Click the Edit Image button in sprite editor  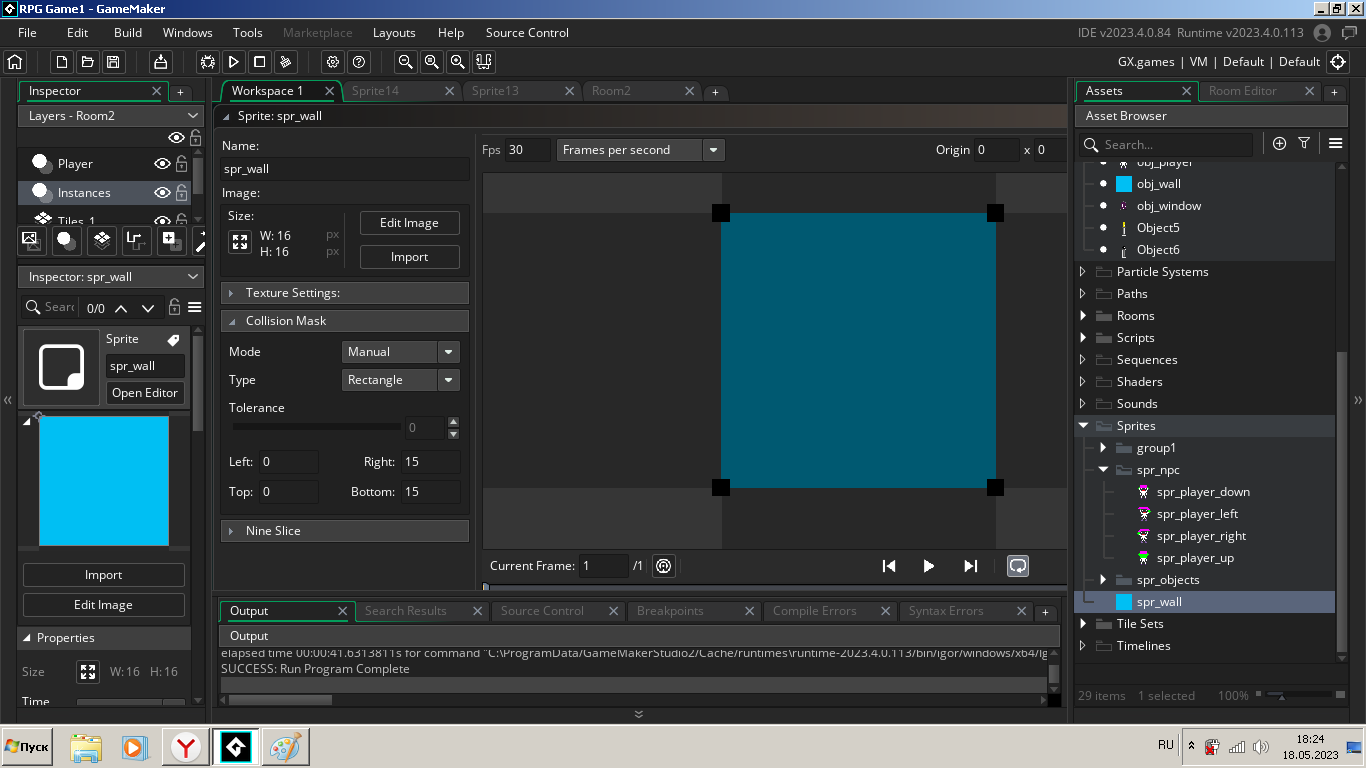409,223
